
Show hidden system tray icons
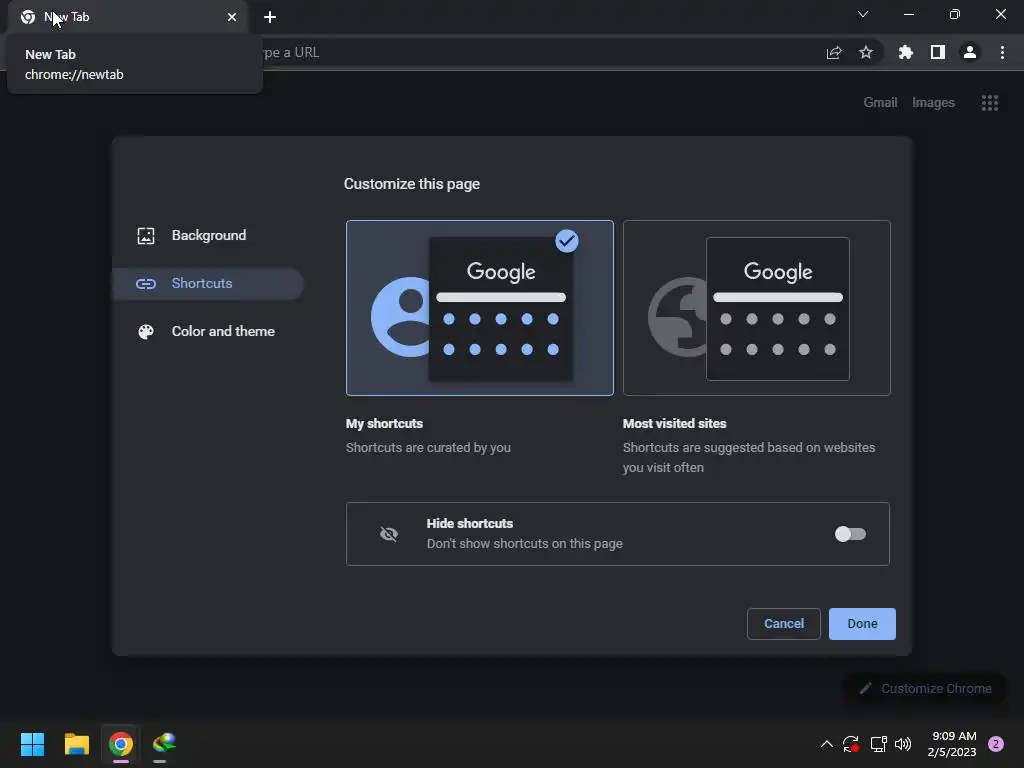(x=826, y=744)
